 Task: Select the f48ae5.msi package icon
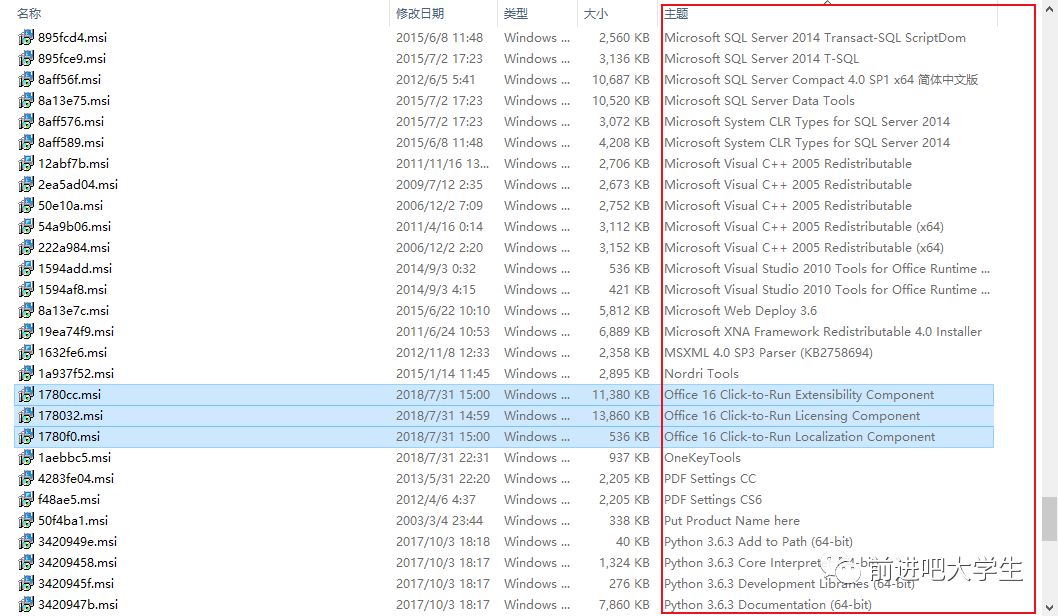pyautogui.click(x=26, y=499)
